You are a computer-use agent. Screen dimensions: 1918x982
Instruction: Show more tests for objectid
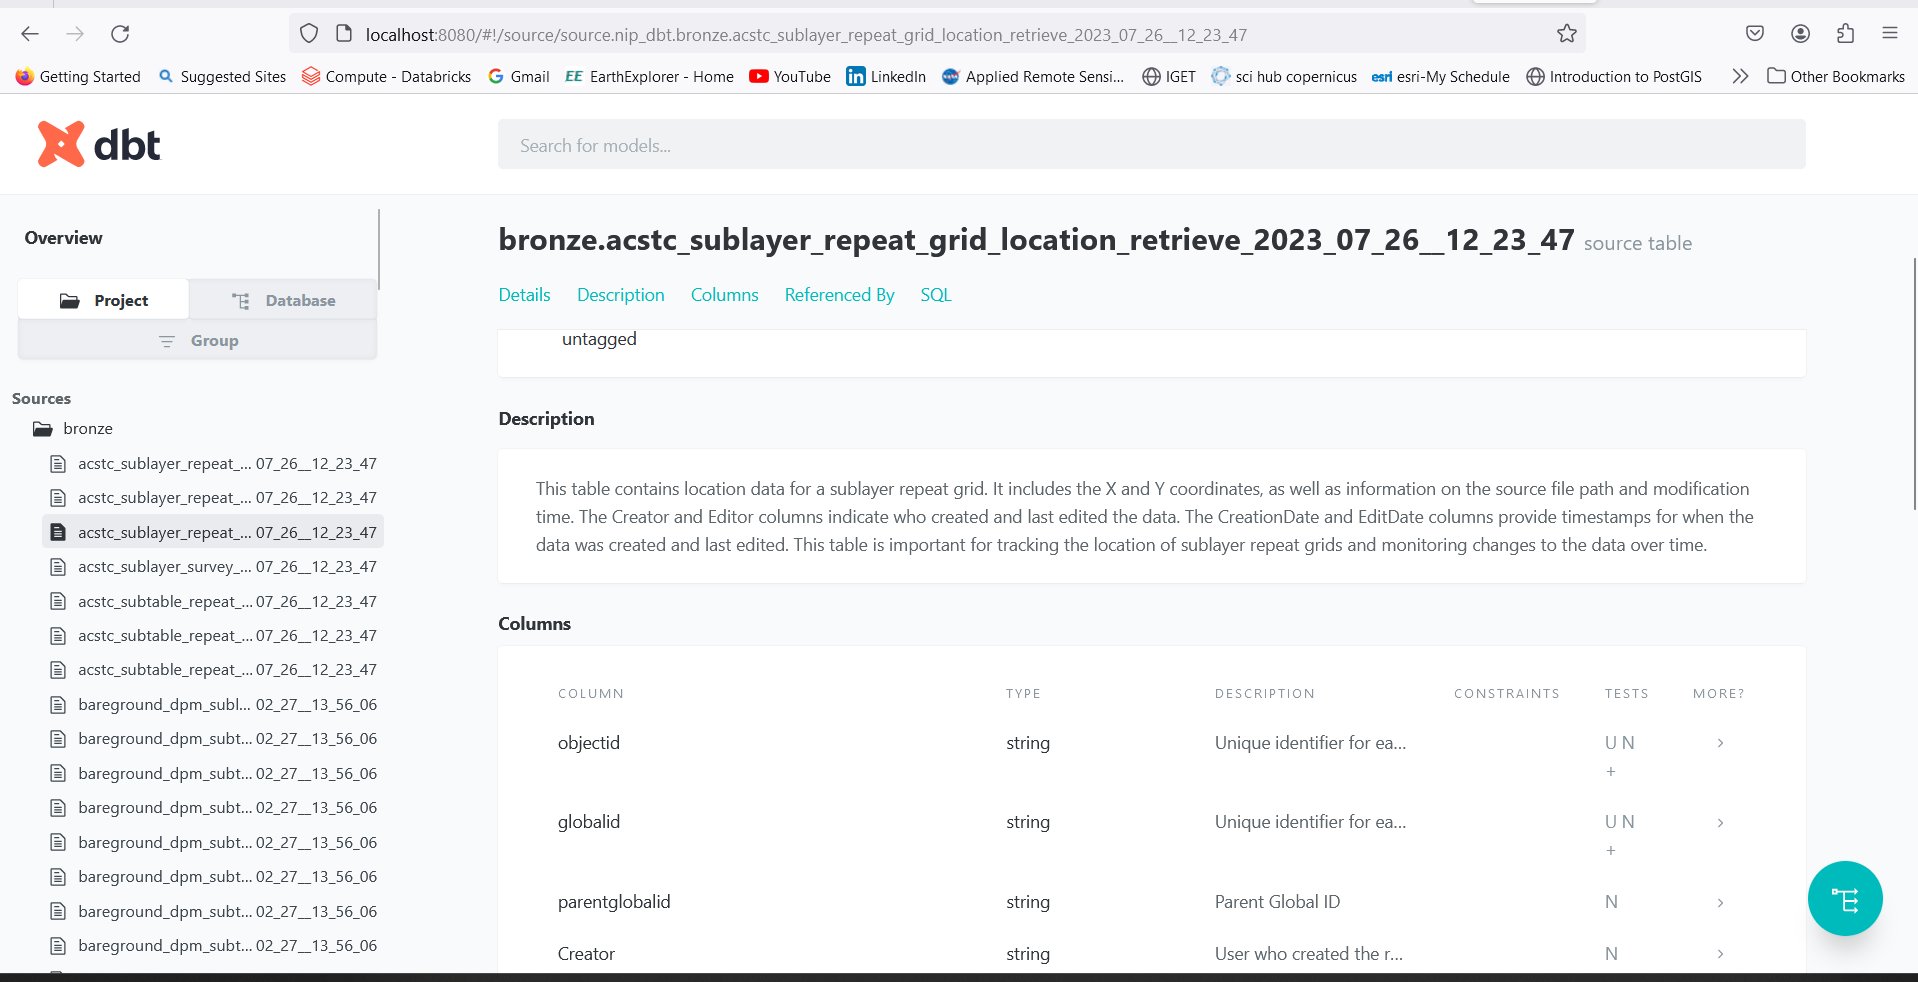coord(1610,771)
